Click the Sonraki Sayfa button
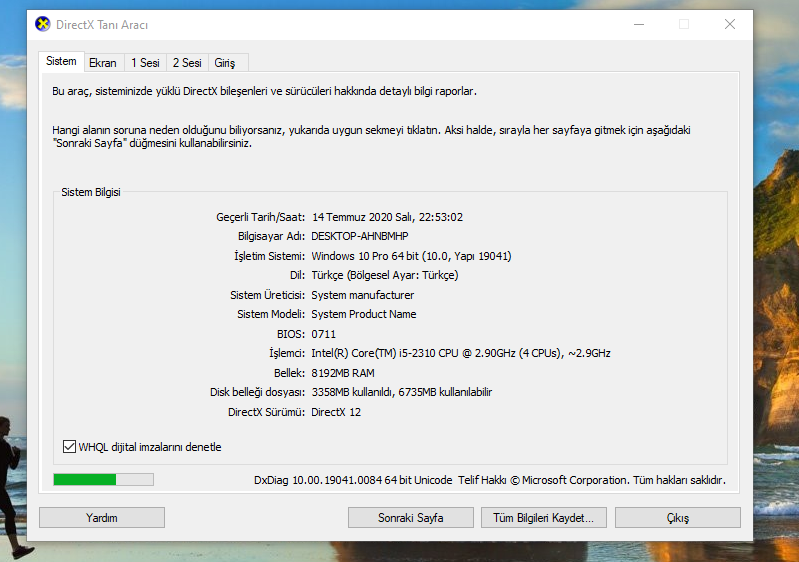The height and width of the screenshot is (562, 799). click(x=411, y=518)
